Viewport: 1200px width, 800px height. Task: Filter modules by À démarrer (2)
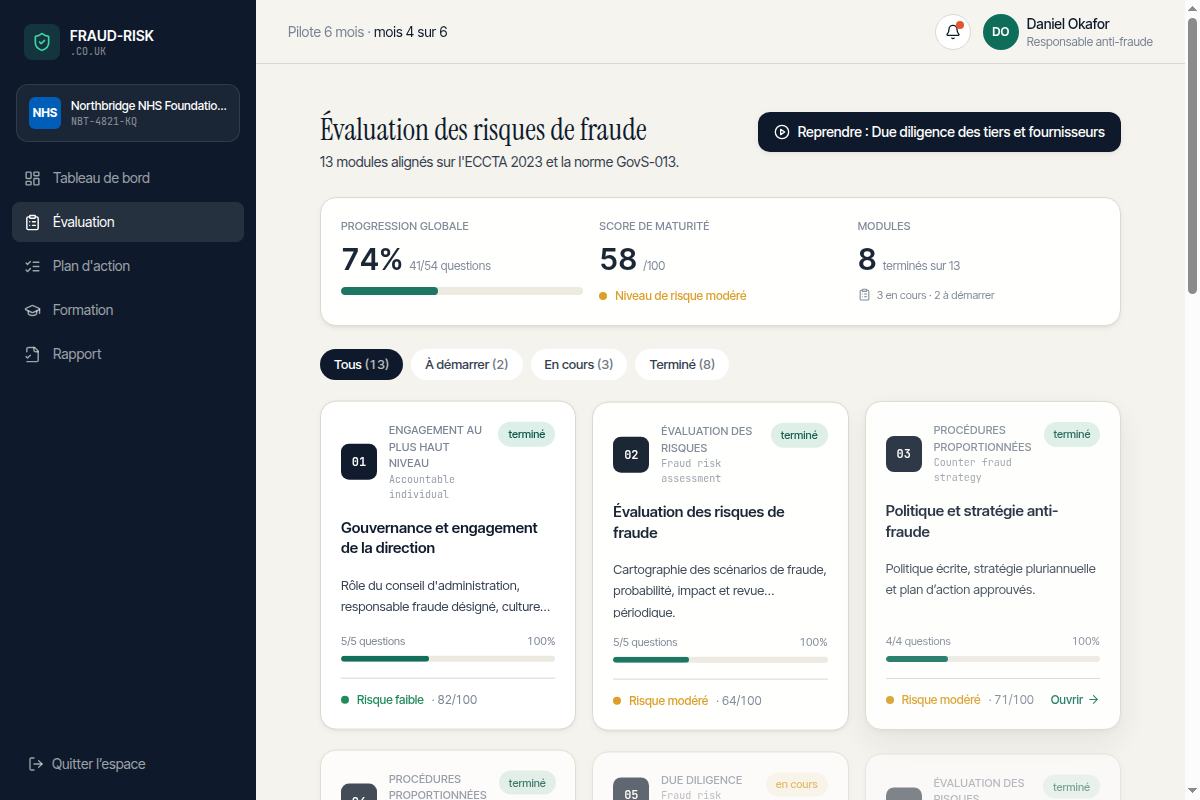466,365
